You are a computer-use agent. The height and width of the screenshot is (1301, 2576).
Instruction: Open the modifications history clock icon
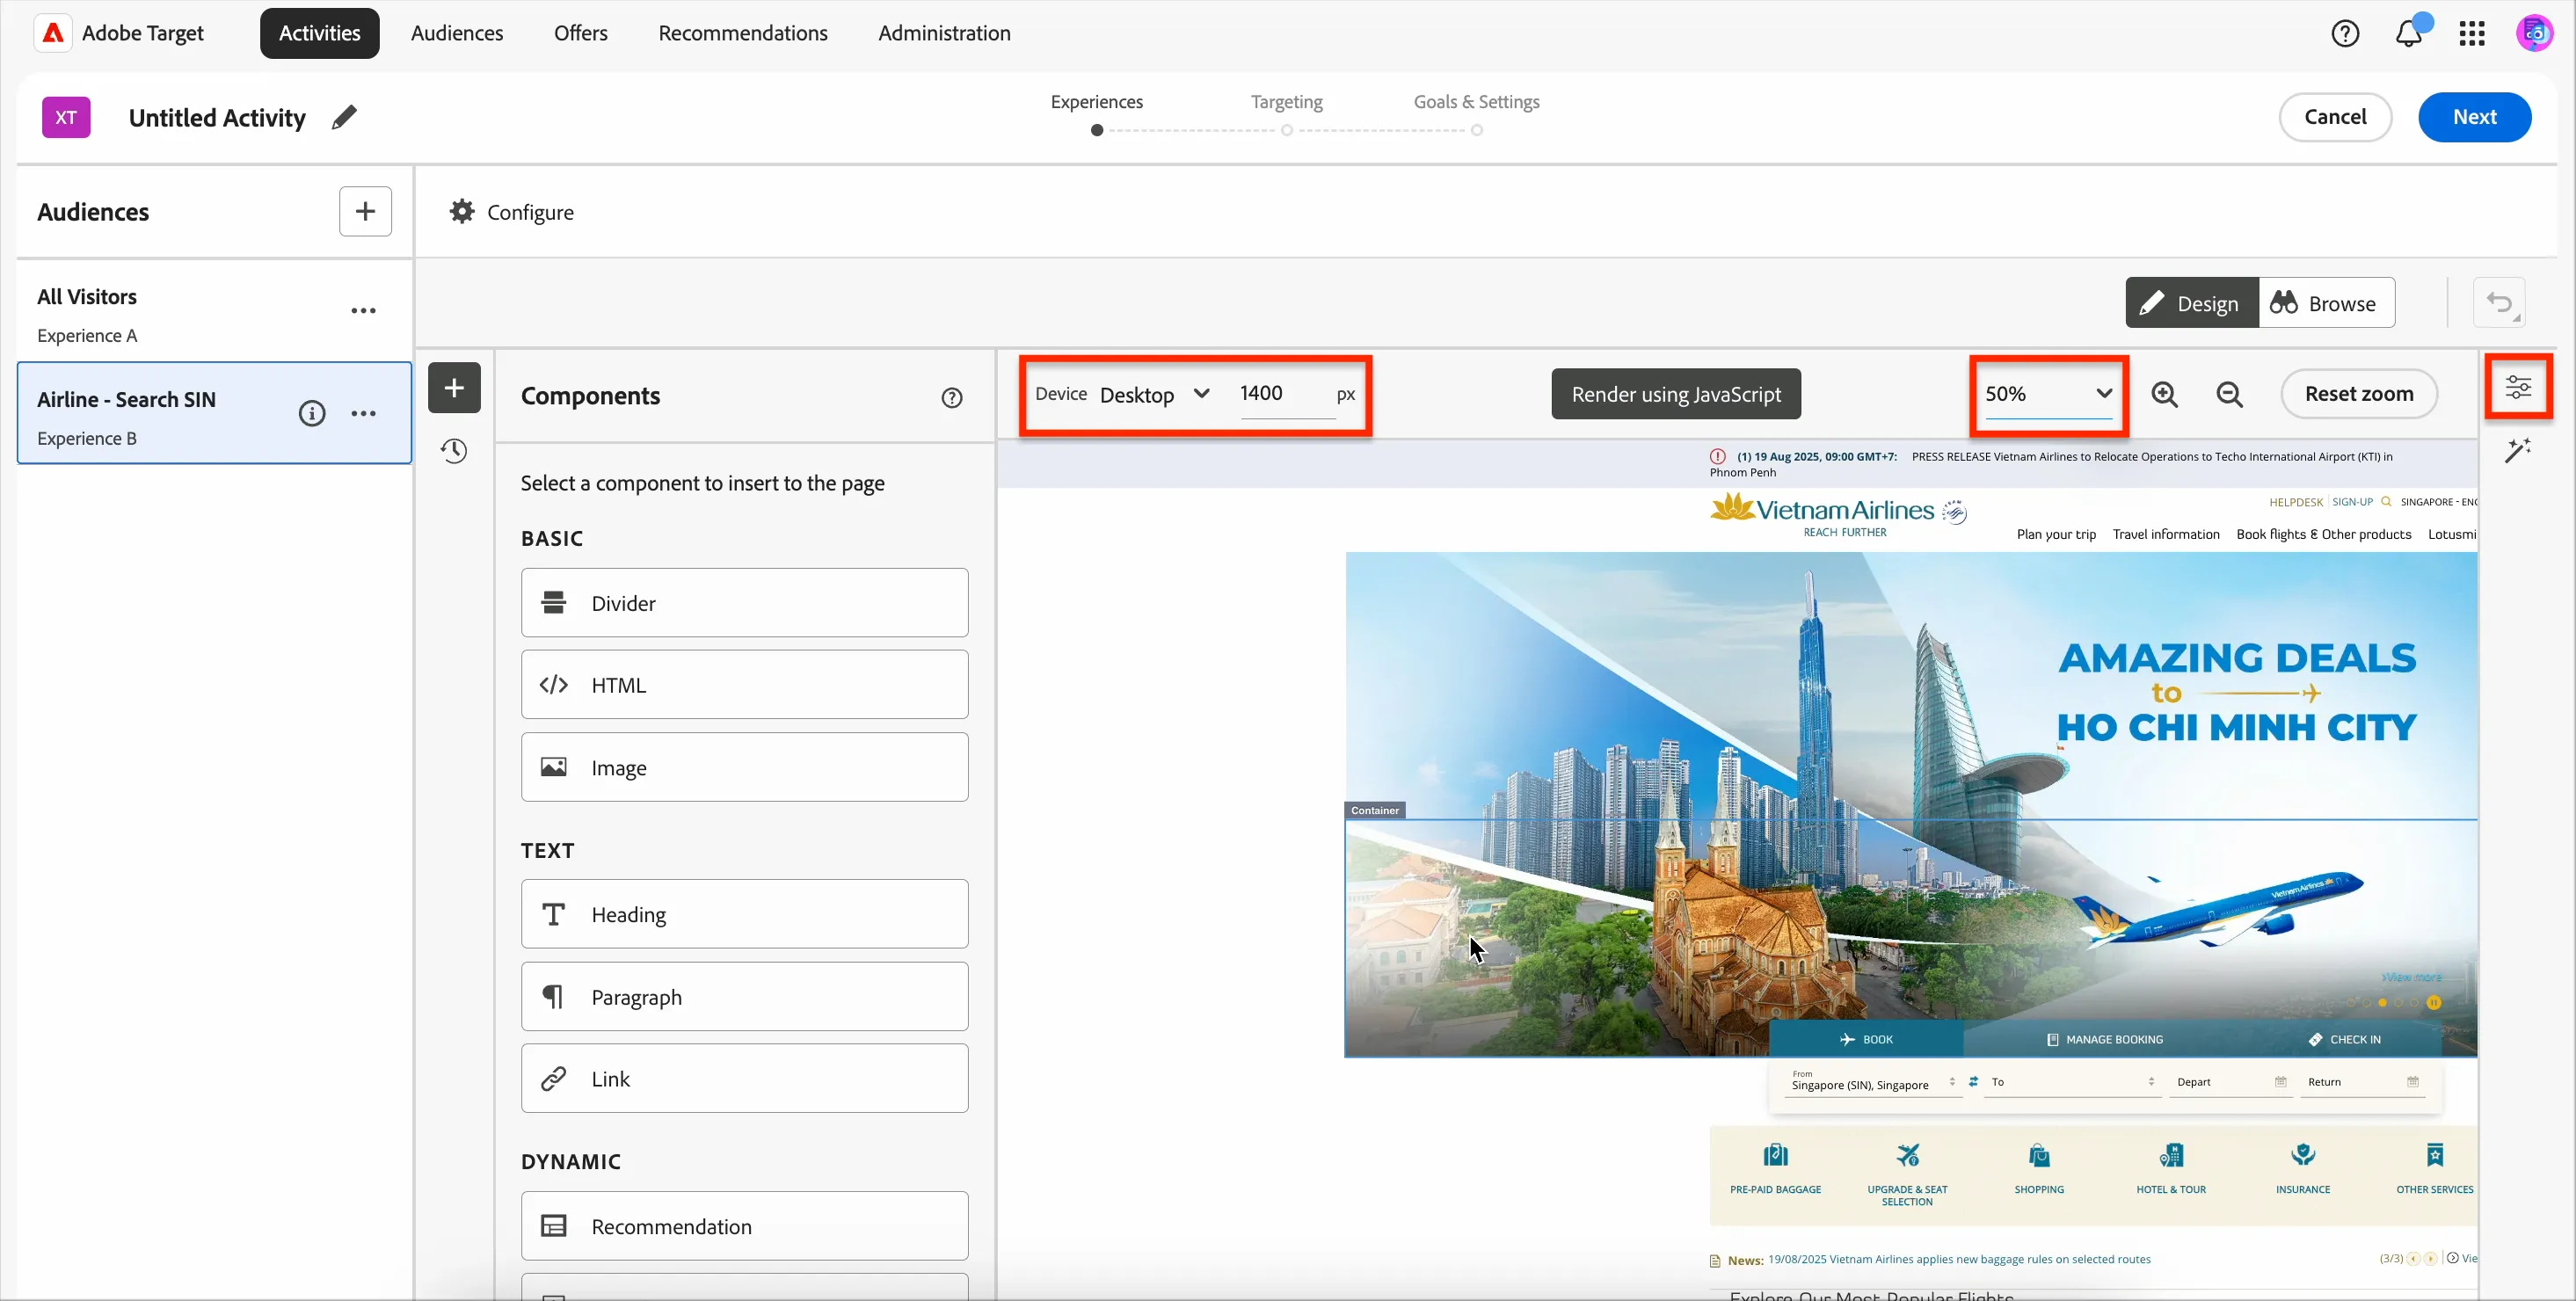click(454, 451)
